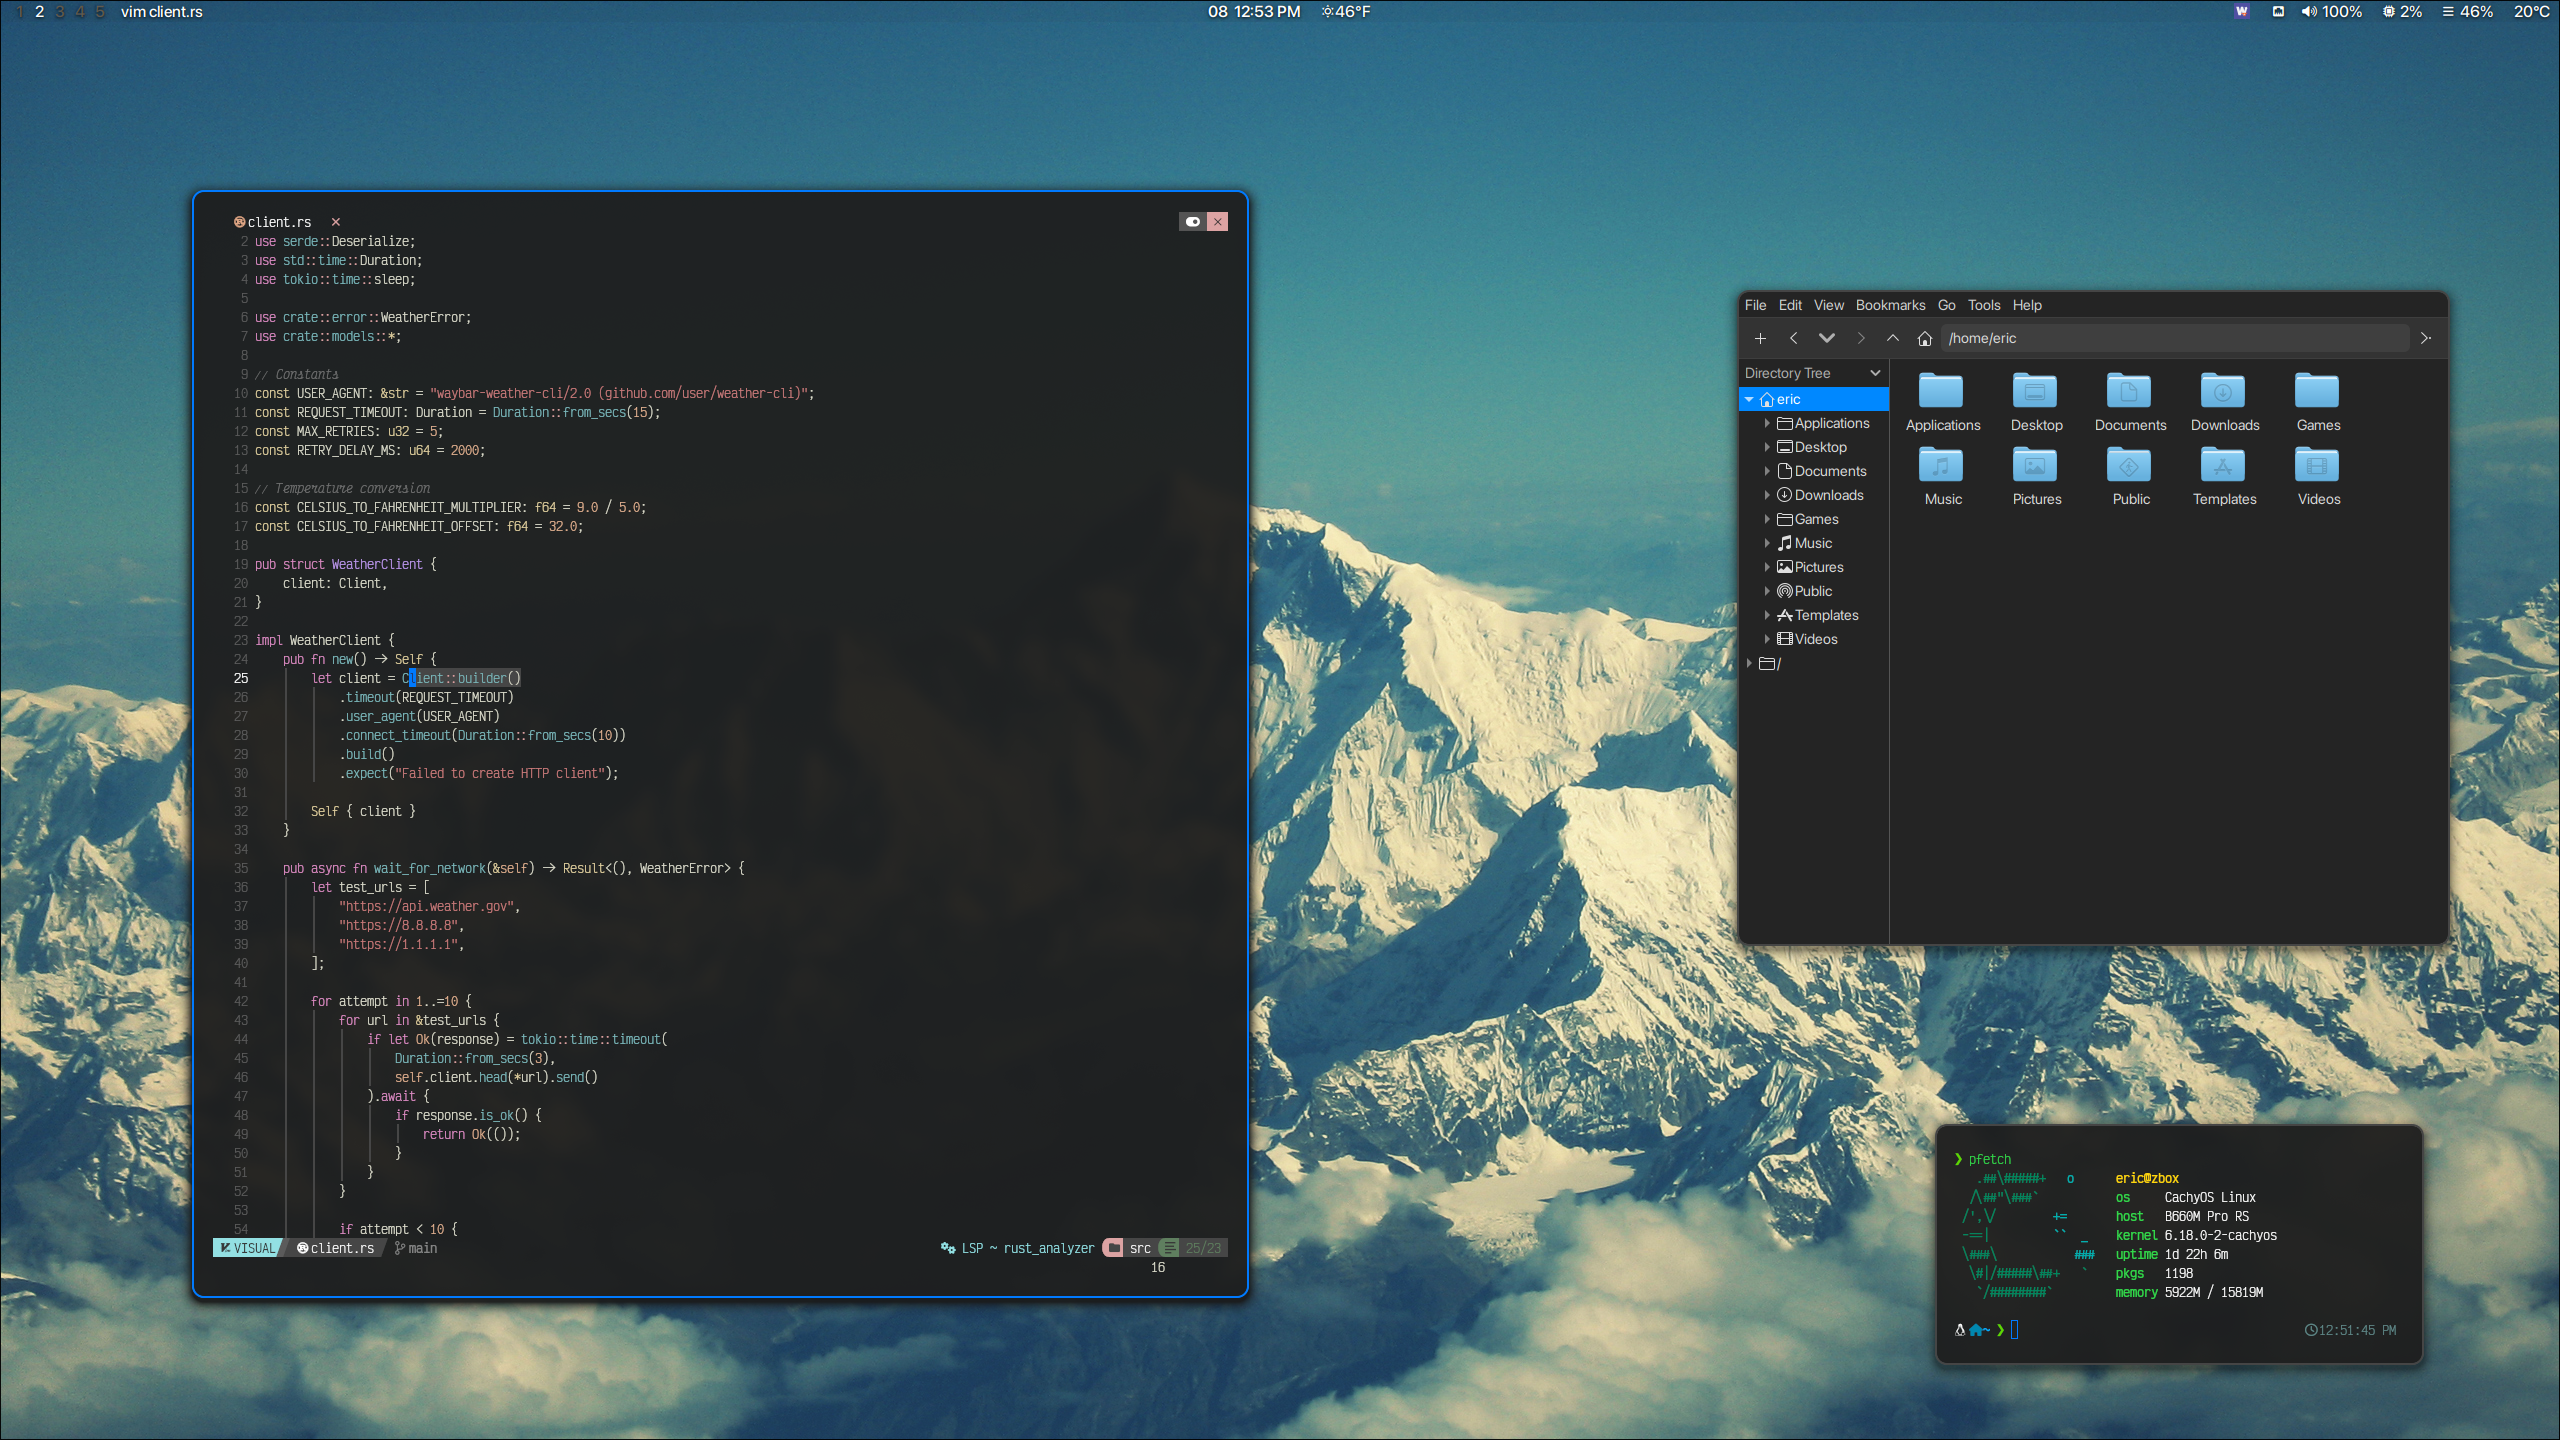This screenshot has width=2560, height=1440.
Task: Open the Downloads folder icon
Action: [x=2223, y=392]
